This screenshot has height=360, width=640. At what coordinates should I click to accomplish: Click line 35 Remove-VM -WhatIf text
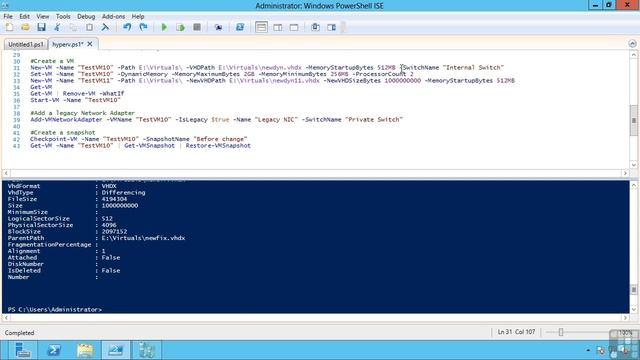tap(93, 93)
